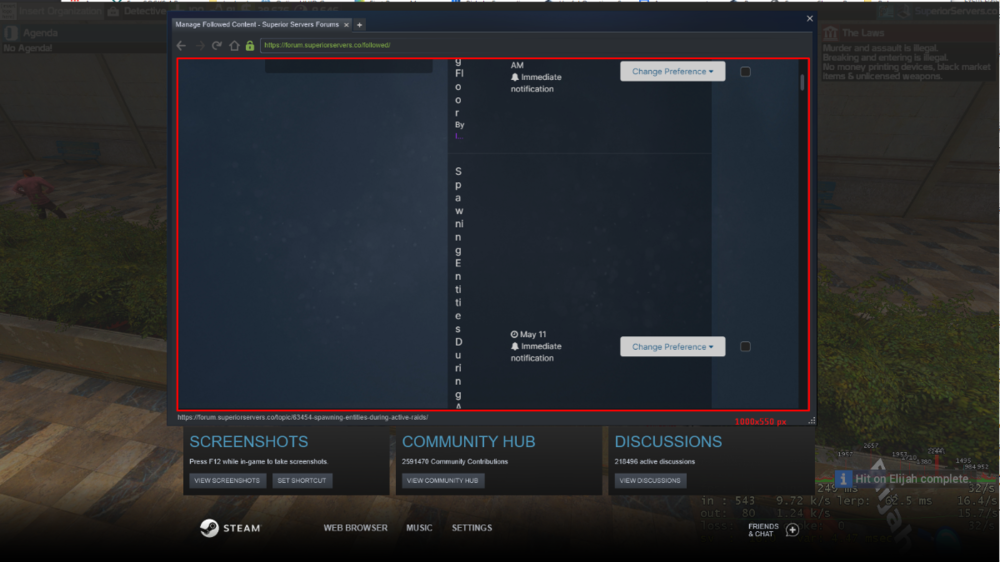This screenshot has width=1000, height=562.
Task: Go forward in the overlay browser
Action: 200,45
